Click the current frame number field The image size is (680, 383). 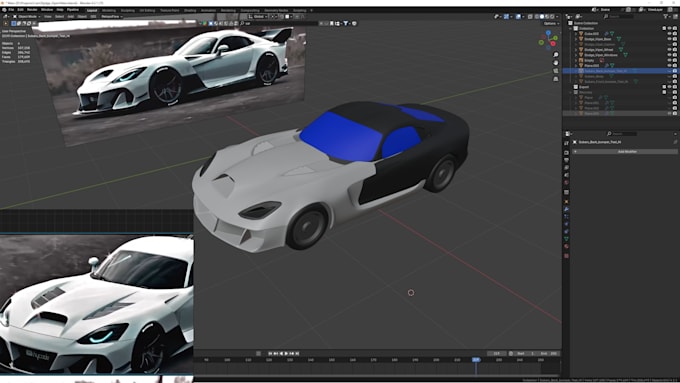(x=497, y=354)
